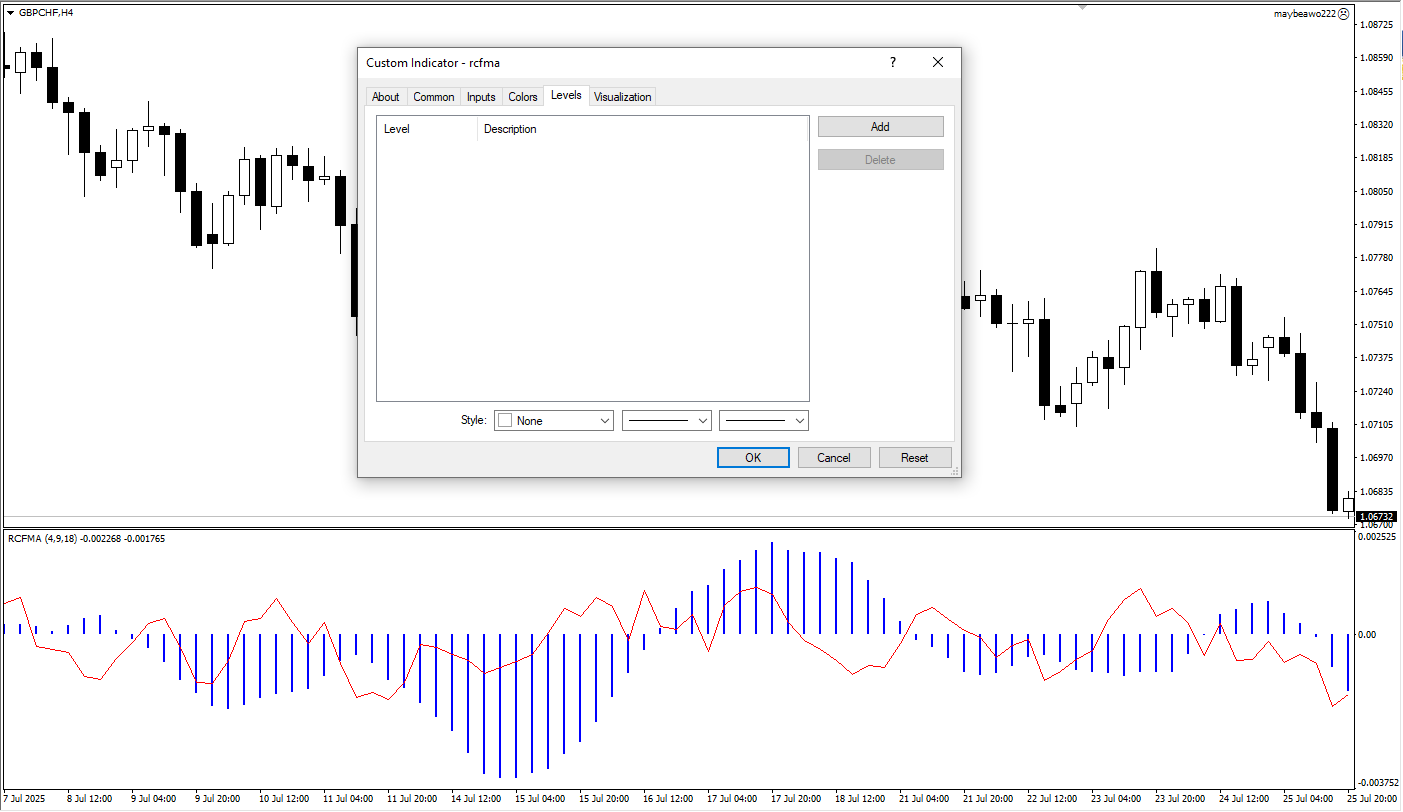Confirm the dialog with OK
1403x812 pixels.
coord(753,457)
